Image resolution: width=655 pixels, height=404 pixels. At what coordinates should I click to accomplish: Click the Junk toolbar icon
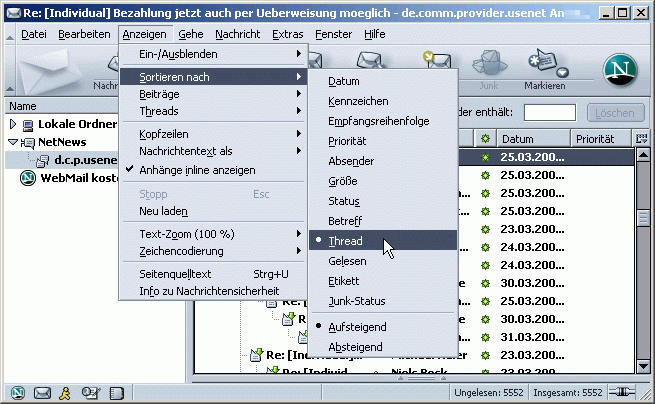489,68
